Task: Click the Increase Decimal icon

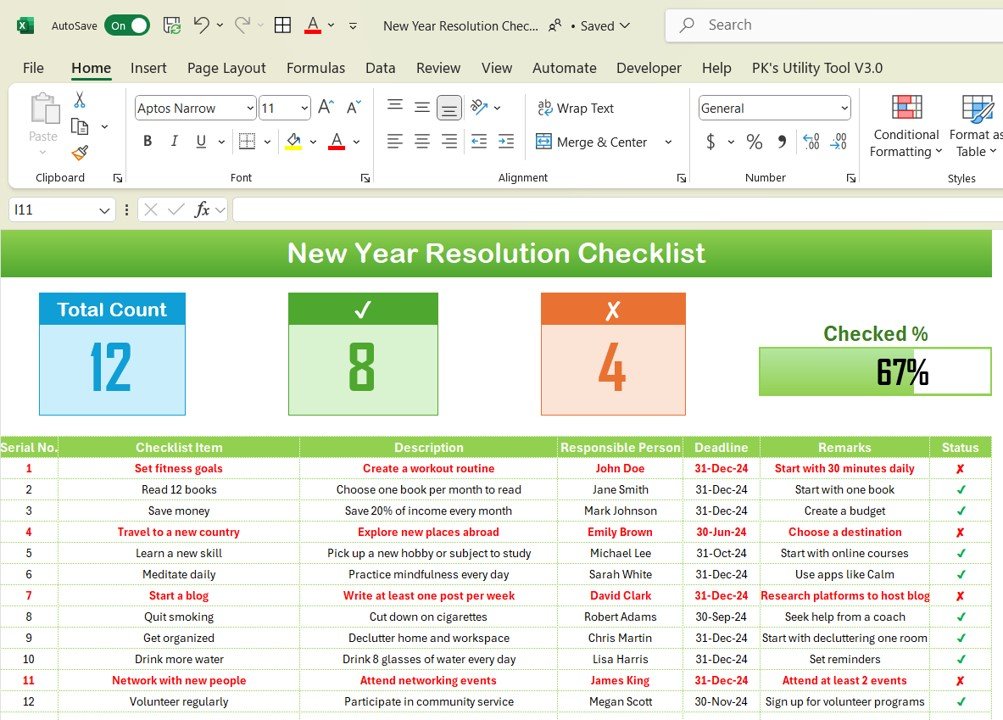Action: 810,142
